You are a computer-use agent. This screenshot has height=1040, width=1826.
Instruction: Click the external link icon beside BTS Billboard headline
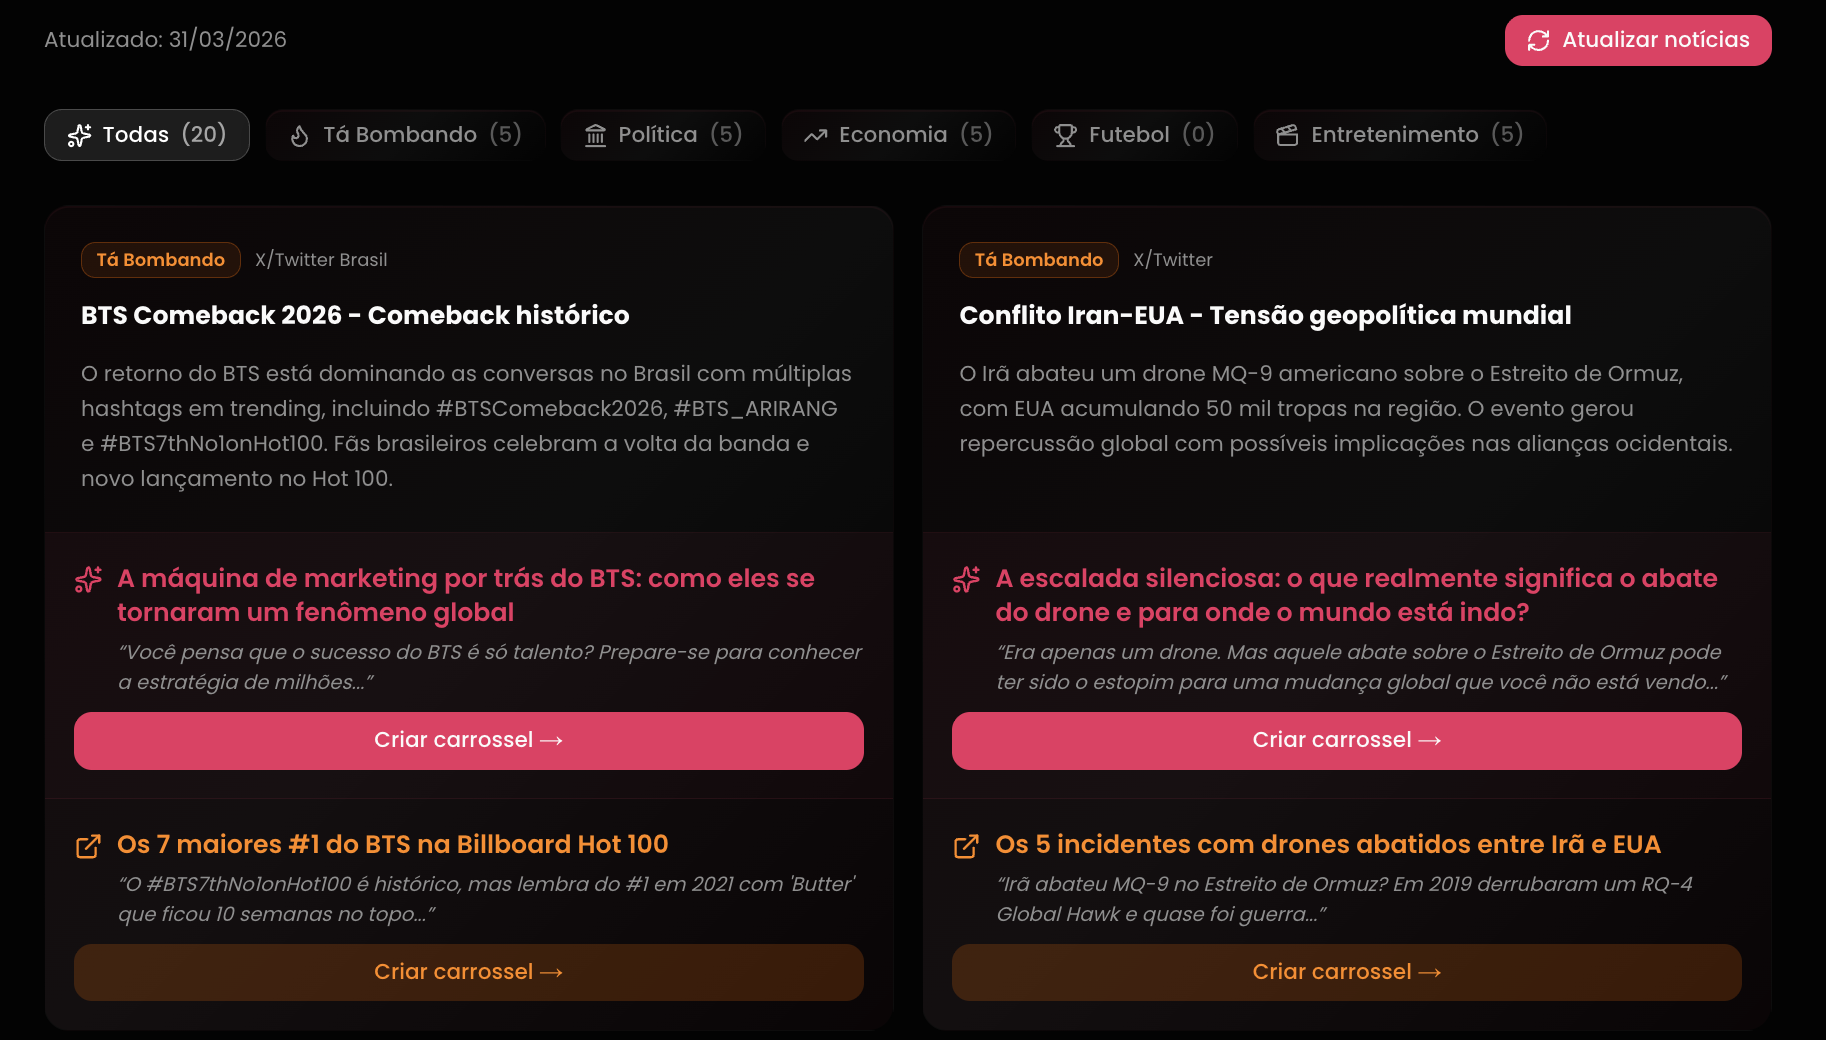[x=88, y=846]
